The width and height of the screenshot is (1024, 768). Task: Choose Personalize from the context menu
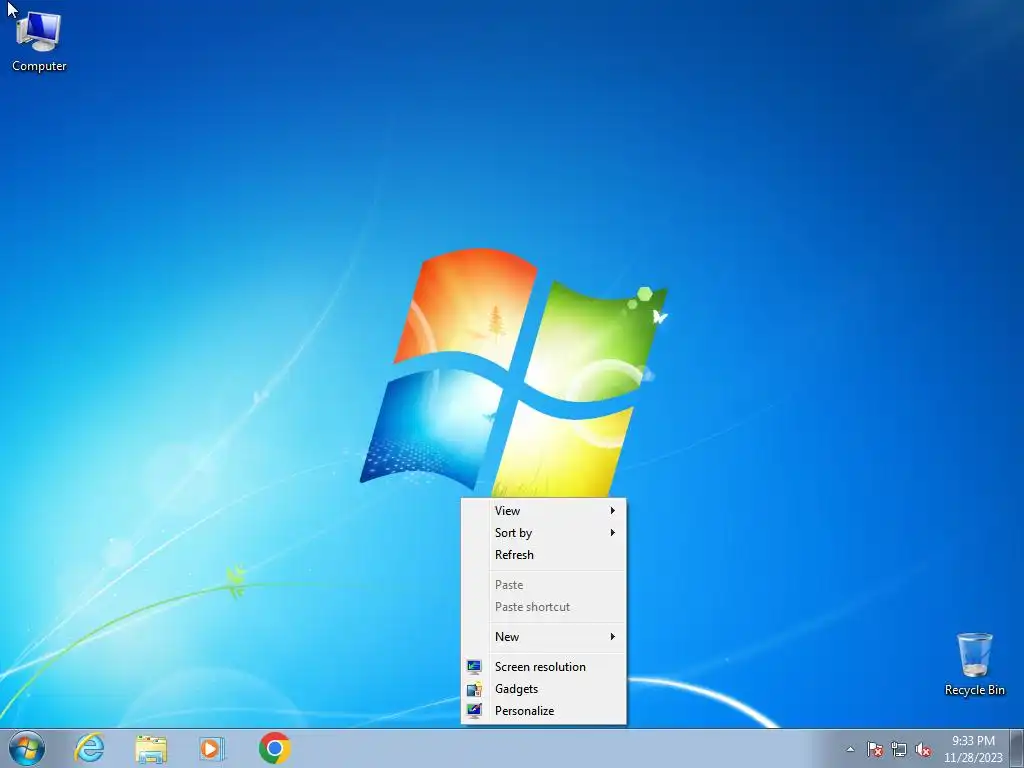pos(543,711)
